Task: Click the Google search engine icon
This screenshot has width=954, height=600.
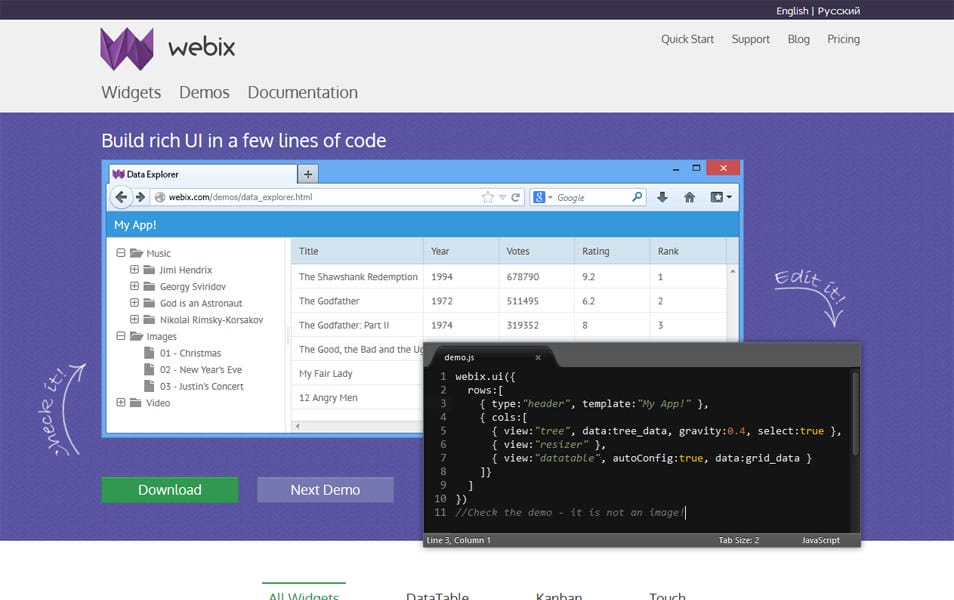Action: [x=539, y=197]
